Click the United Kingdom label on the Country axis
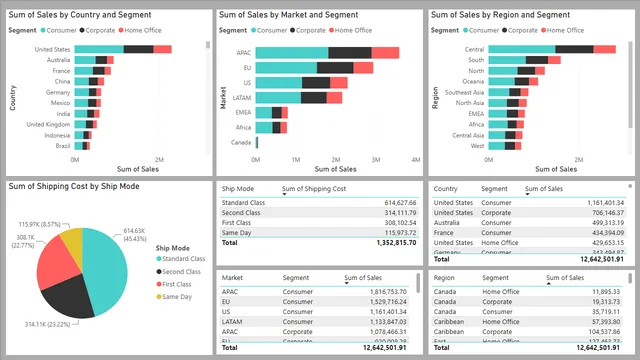Screen dimensions: 640x360 48,124
